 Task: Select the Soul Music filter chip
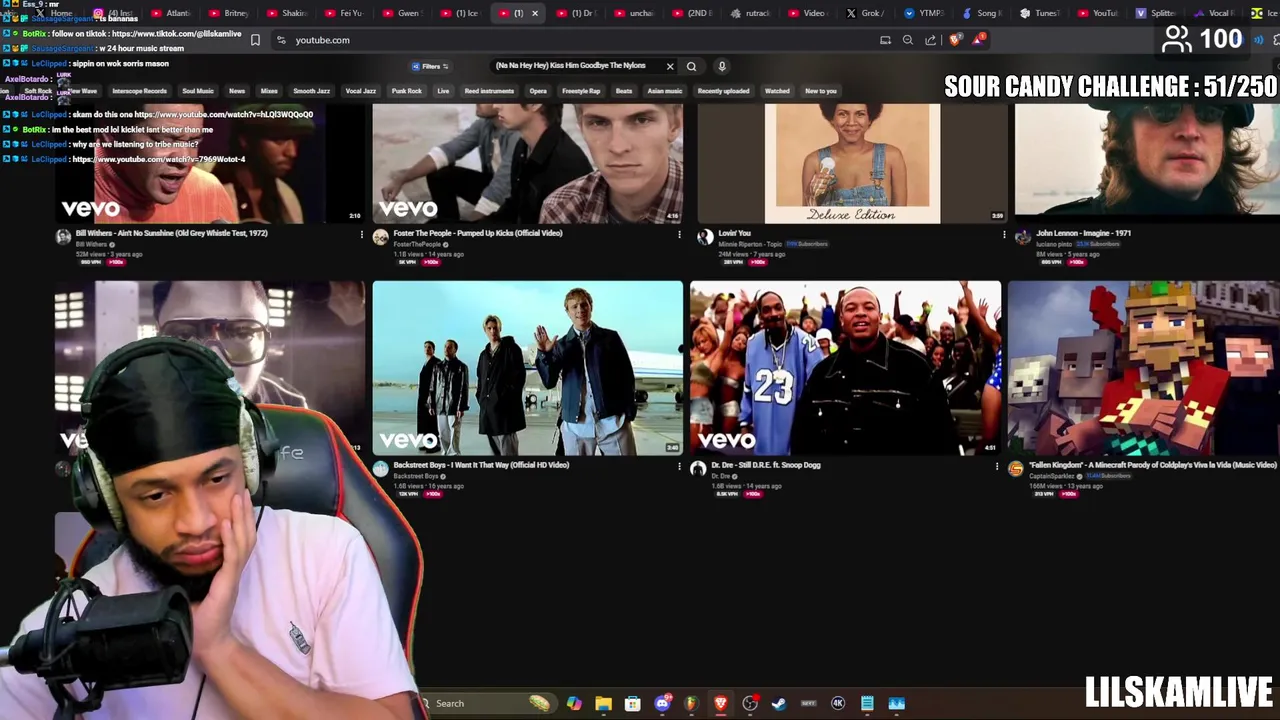coord(198,91)
